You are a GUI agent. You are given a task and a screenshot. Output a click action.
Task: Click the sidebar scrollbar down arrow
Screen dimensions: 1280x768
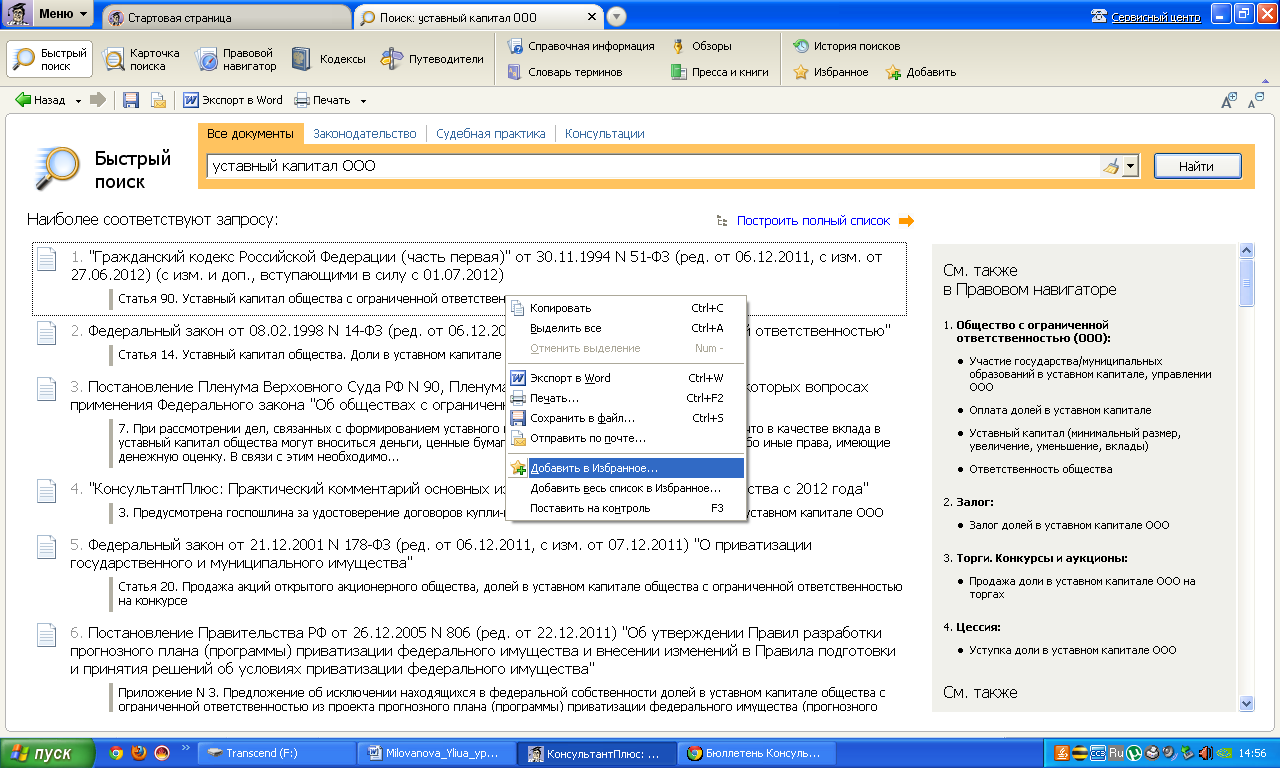coord(1246,703)
